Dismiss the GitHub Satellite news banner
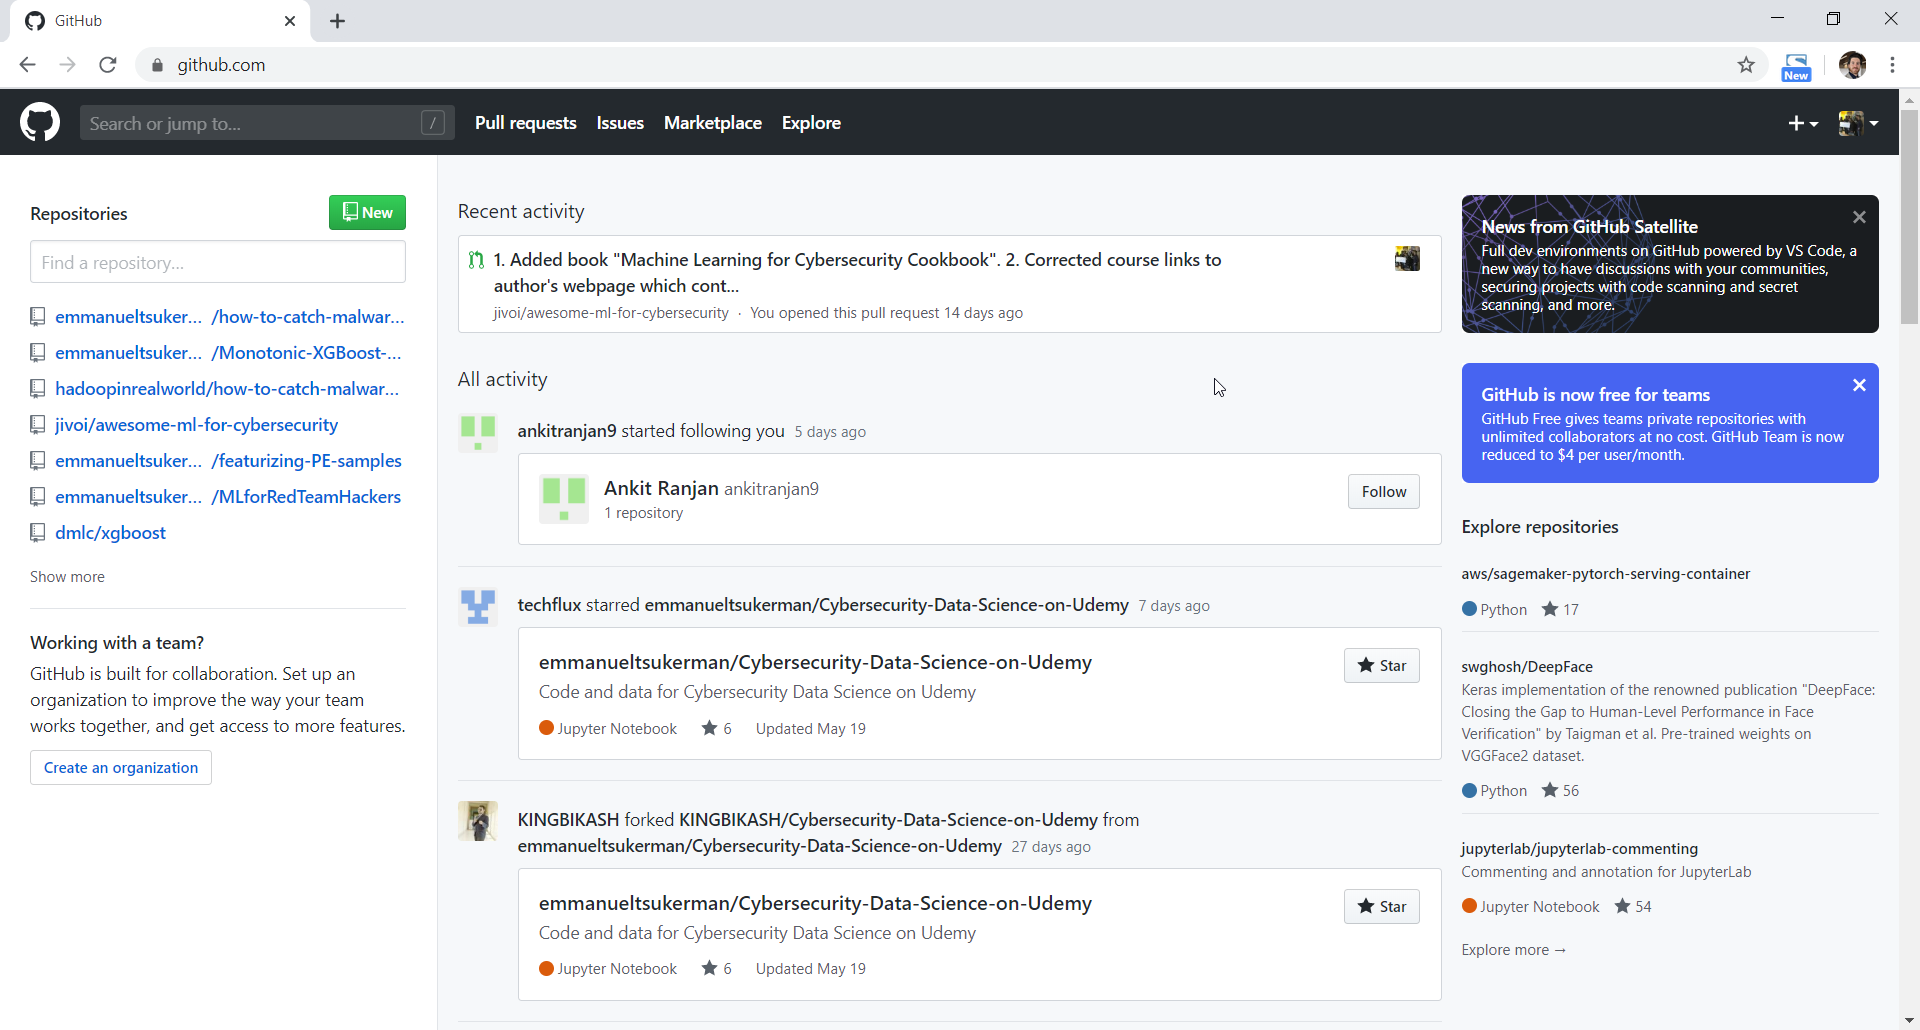Image resolution: width=1920 pixels, height=1030 pixels. [x=1859, y=217]
